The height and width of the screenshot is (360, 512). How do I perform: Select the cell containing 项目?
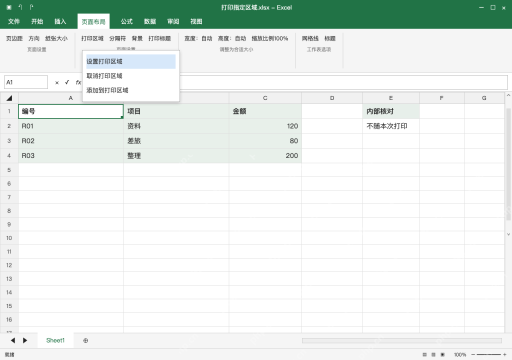tap(176, 111)
